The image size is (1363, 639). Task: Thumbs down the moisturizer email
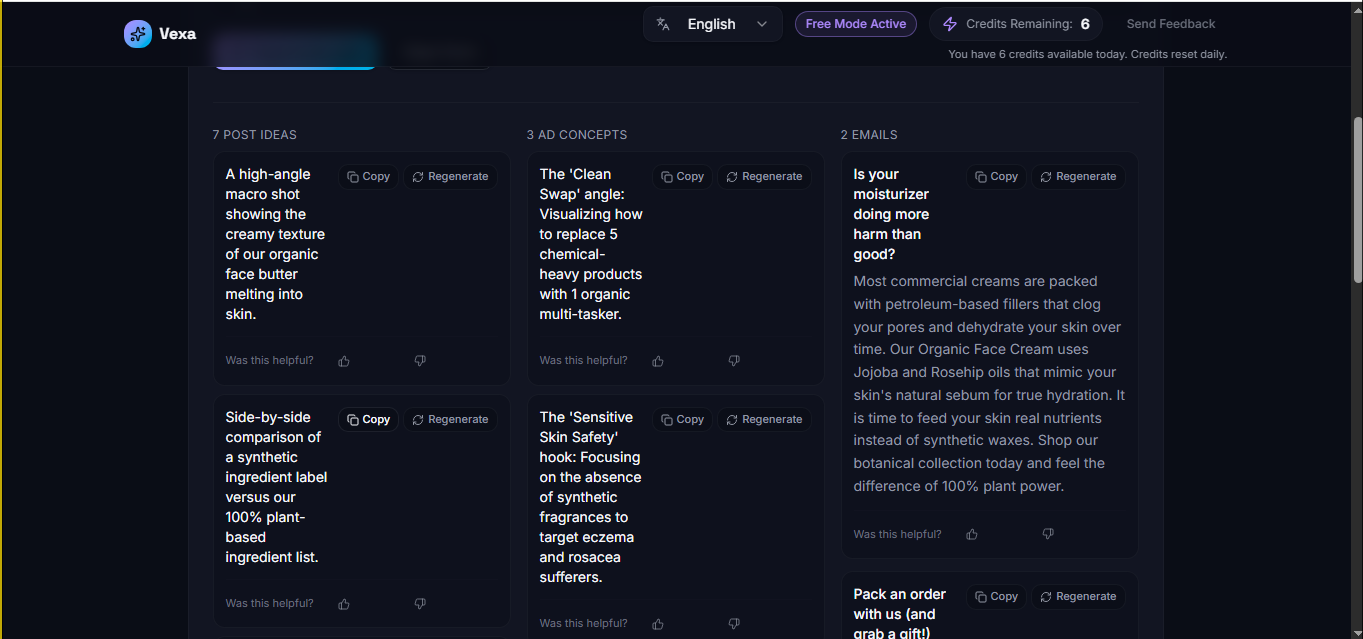pyautogui.click(x=1048, y=535)
